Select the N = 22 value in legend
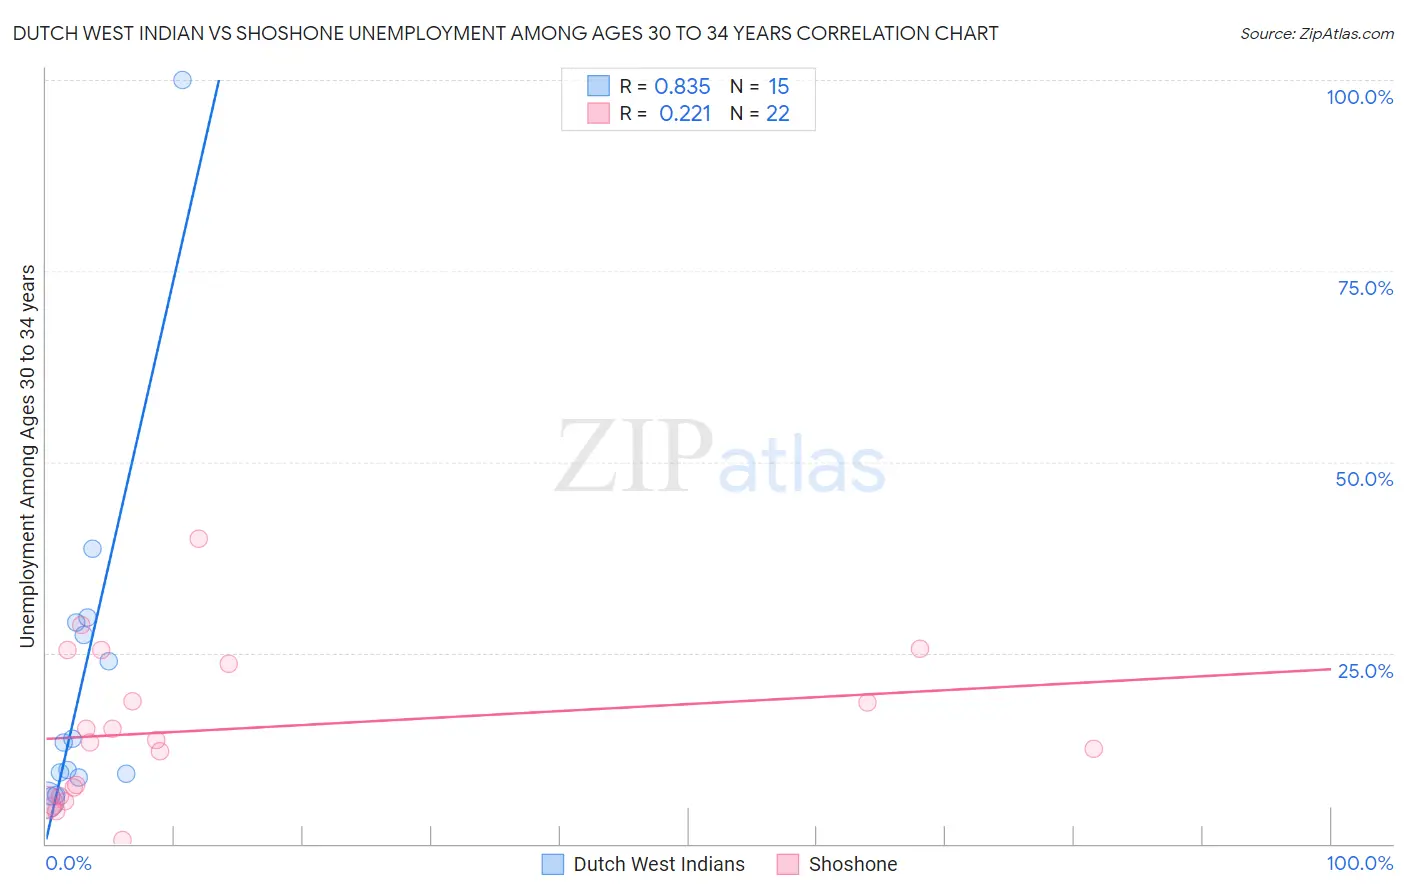This screenshot has height=892, width=1406. pyautogui.click(x=760, y=113)
